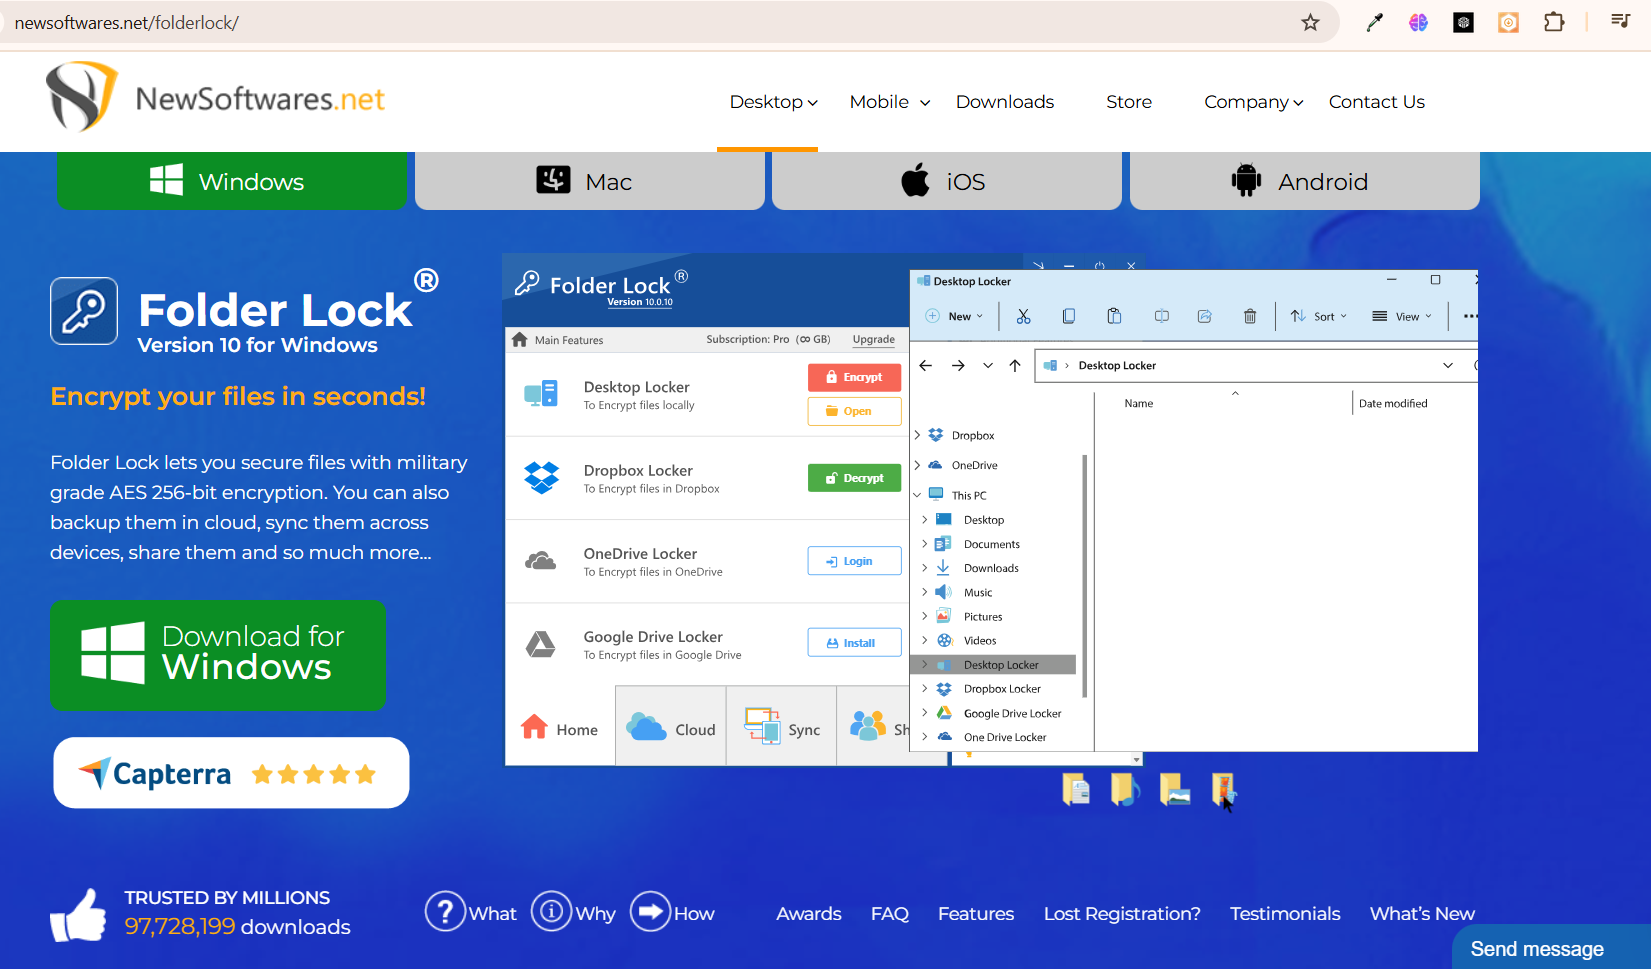Expand address bar history dropdown

1448,365
